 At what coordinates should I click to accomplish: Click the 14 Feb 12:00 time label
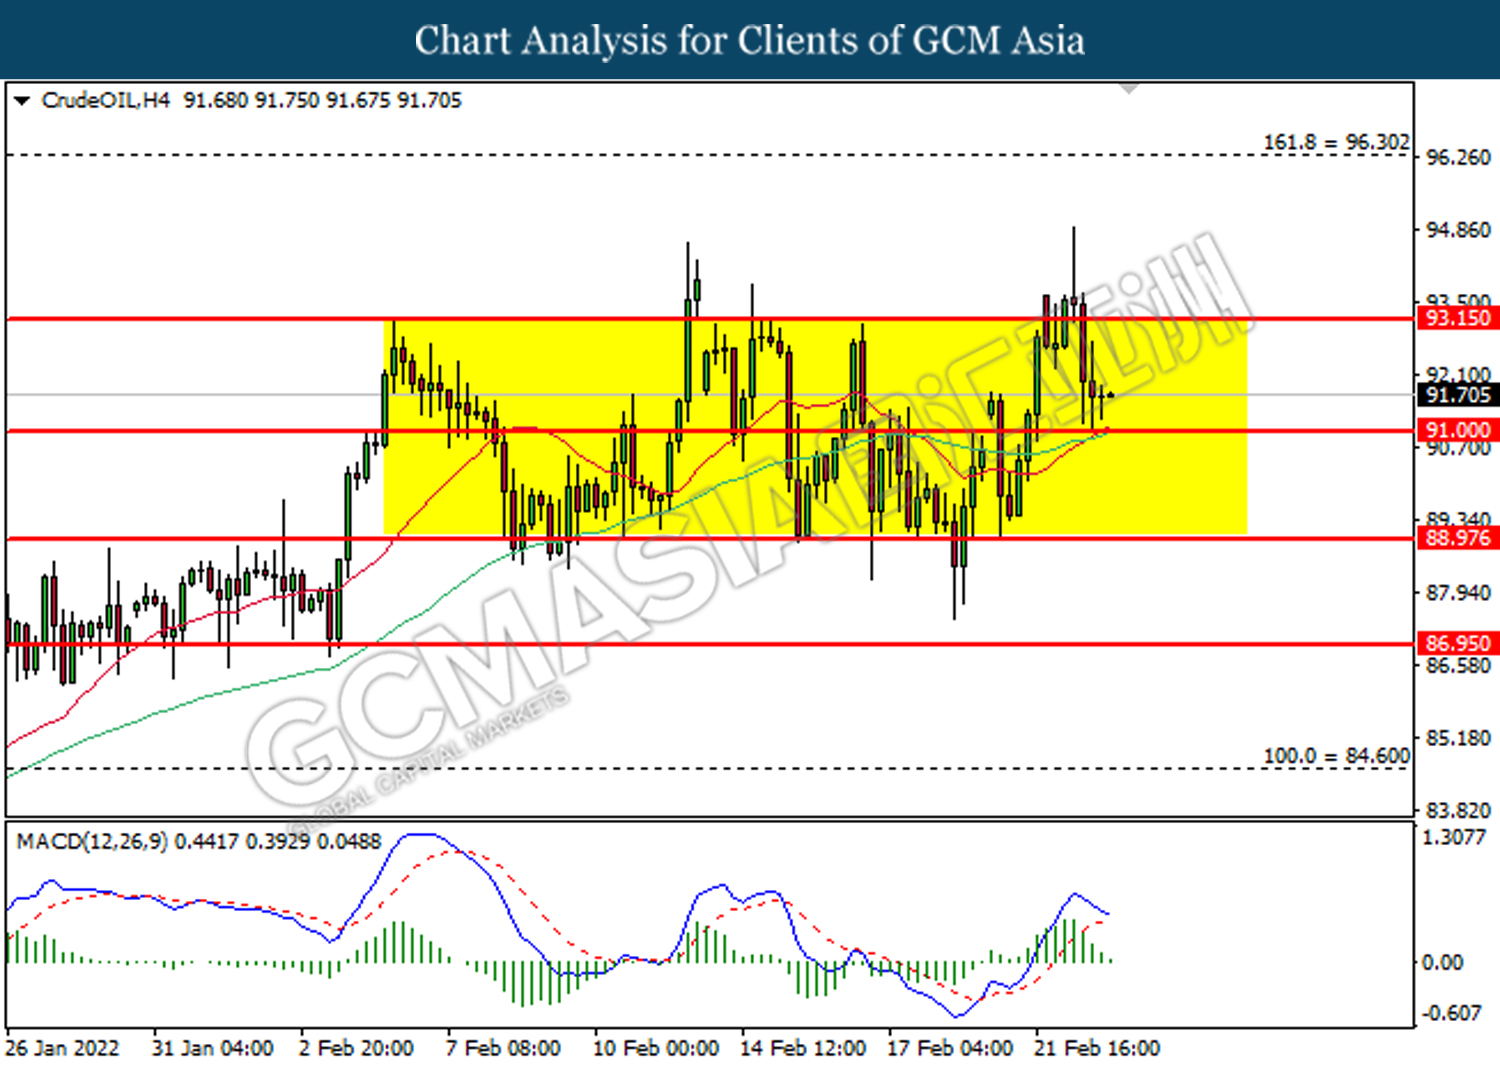[802, 1048]
